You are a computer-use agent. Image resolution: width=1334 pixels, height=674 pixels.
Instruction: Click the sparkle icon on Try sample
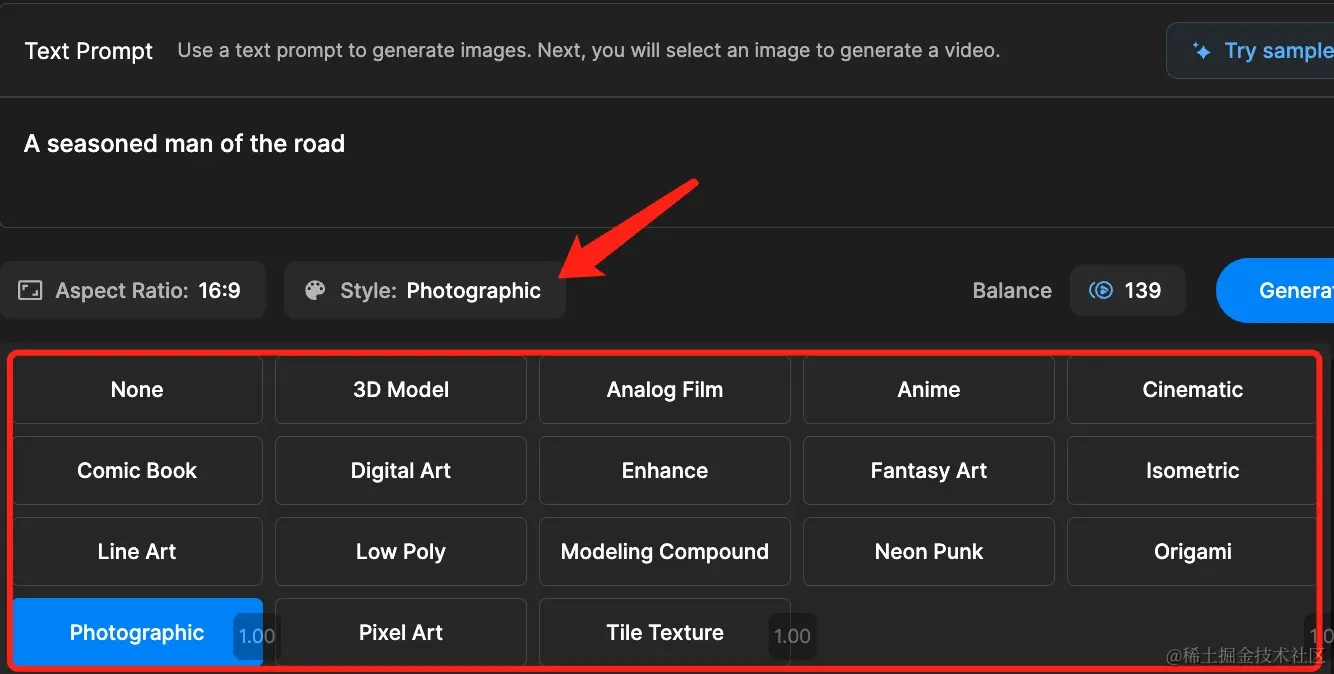coord(1202,51)
